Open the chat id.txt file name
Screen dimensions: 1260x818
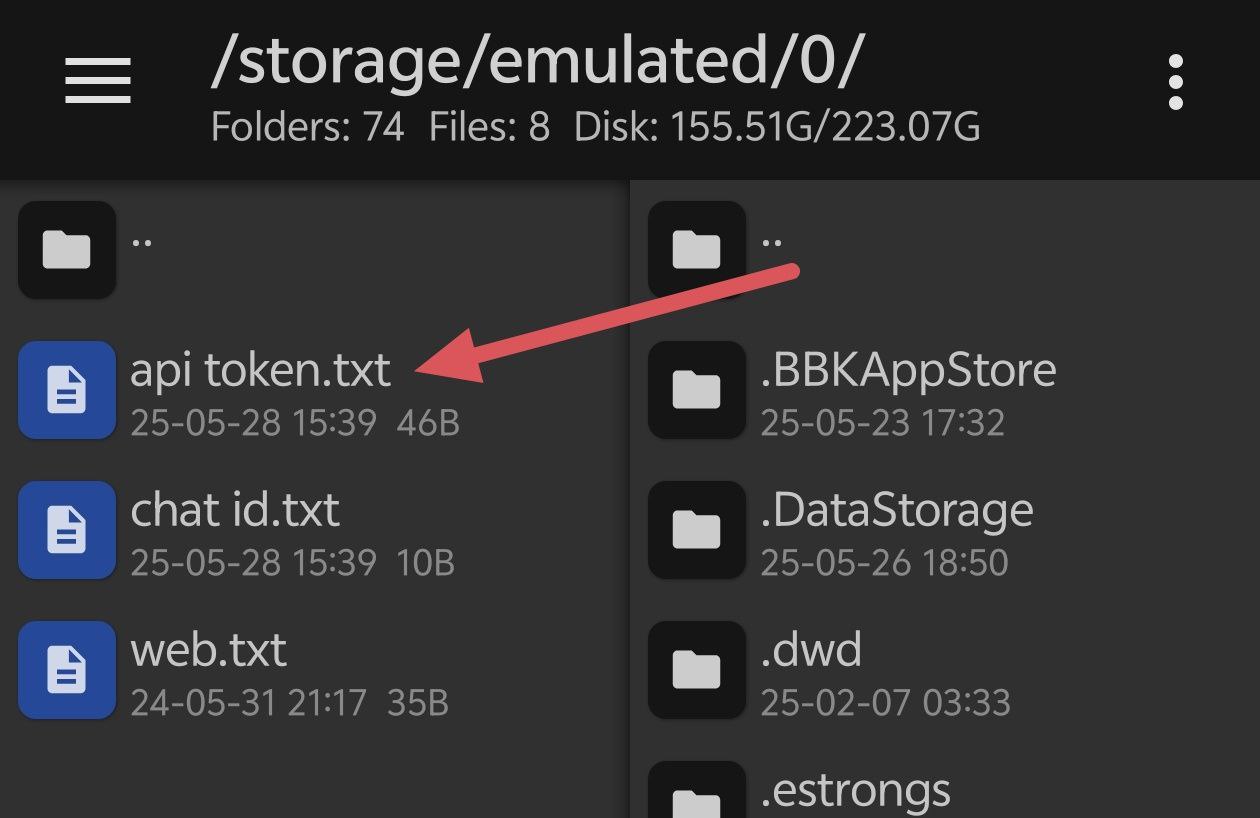(x=235, y=511)
